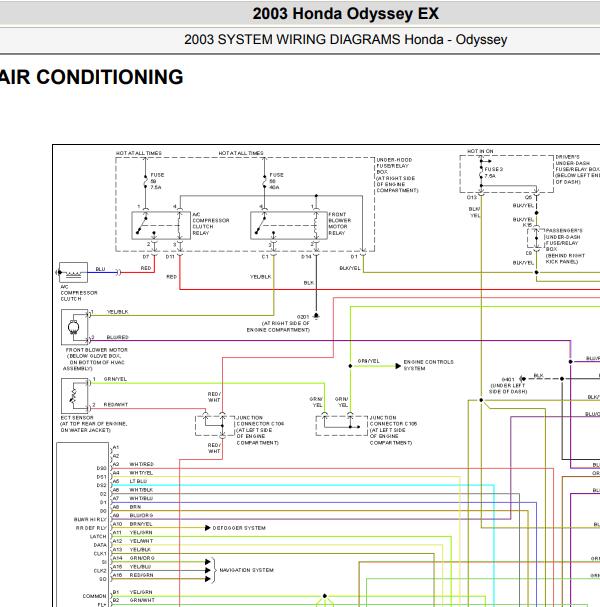Click the "BRN/YEL" wire label at pin A10
Viewport: 600px width, 607px height.
pos(141,524)
